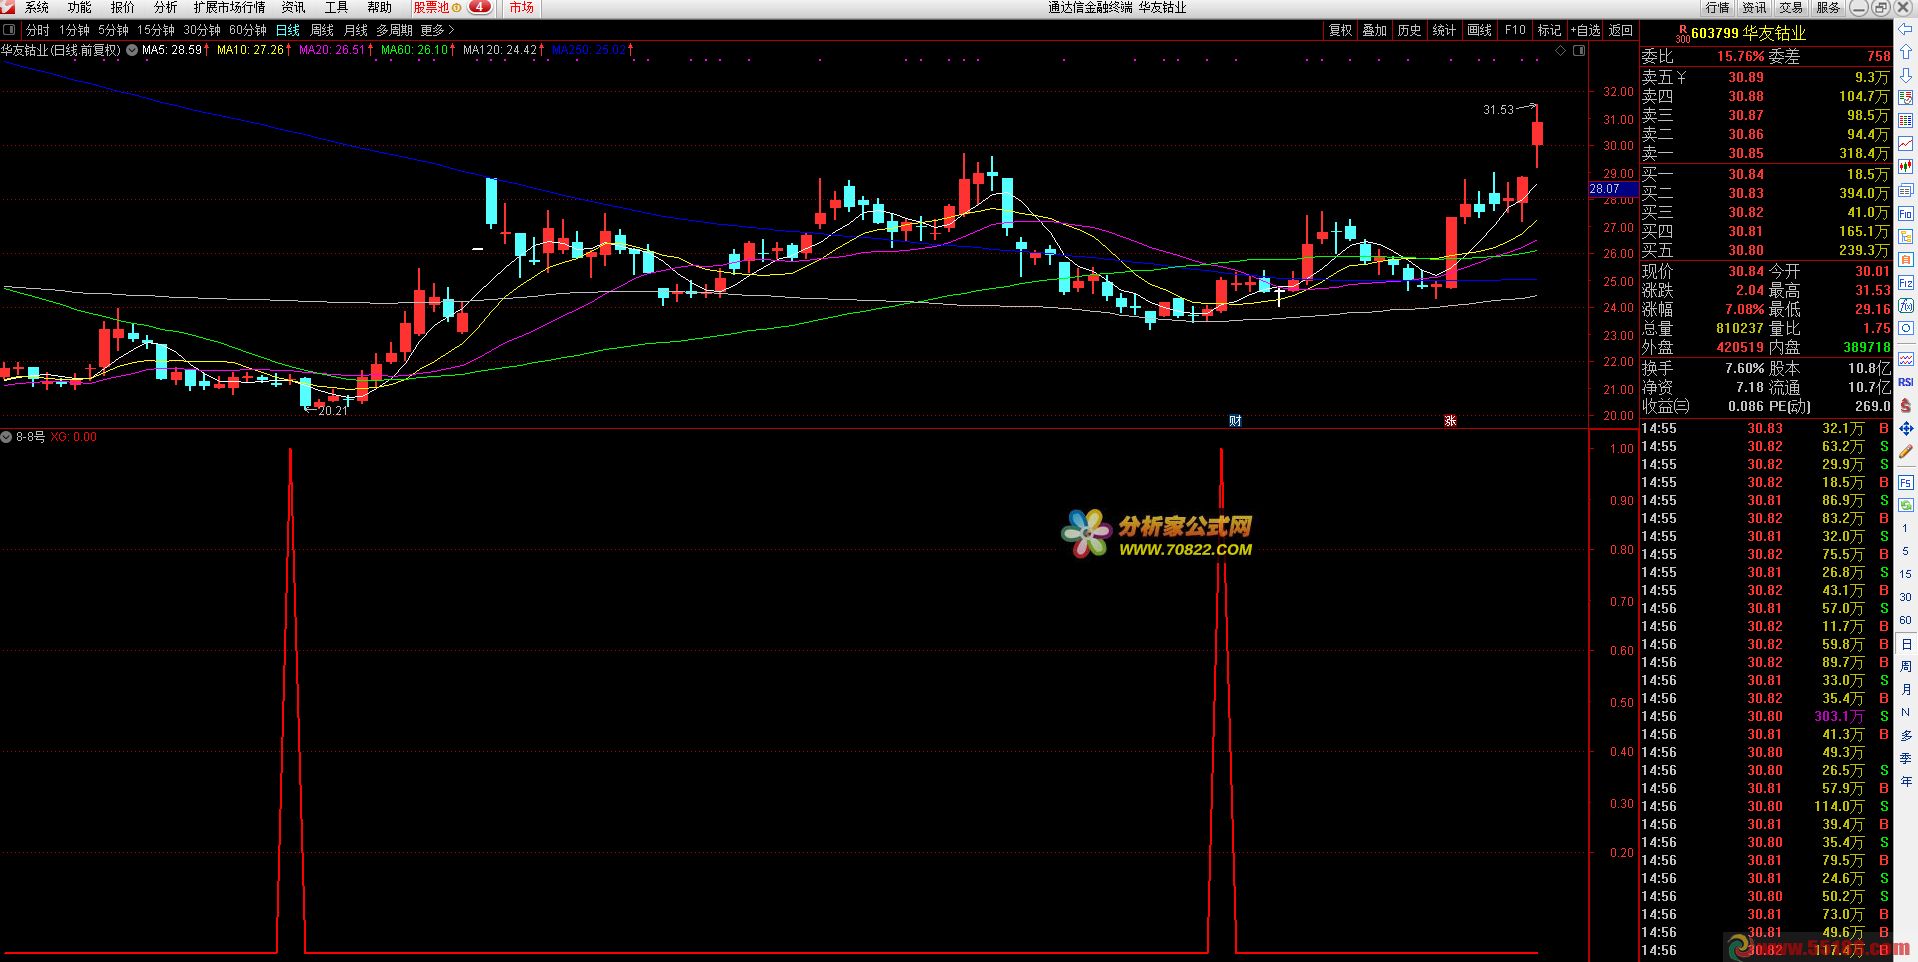
Task: Open the sector tree structure icon
Action: tap(1906, 236)
